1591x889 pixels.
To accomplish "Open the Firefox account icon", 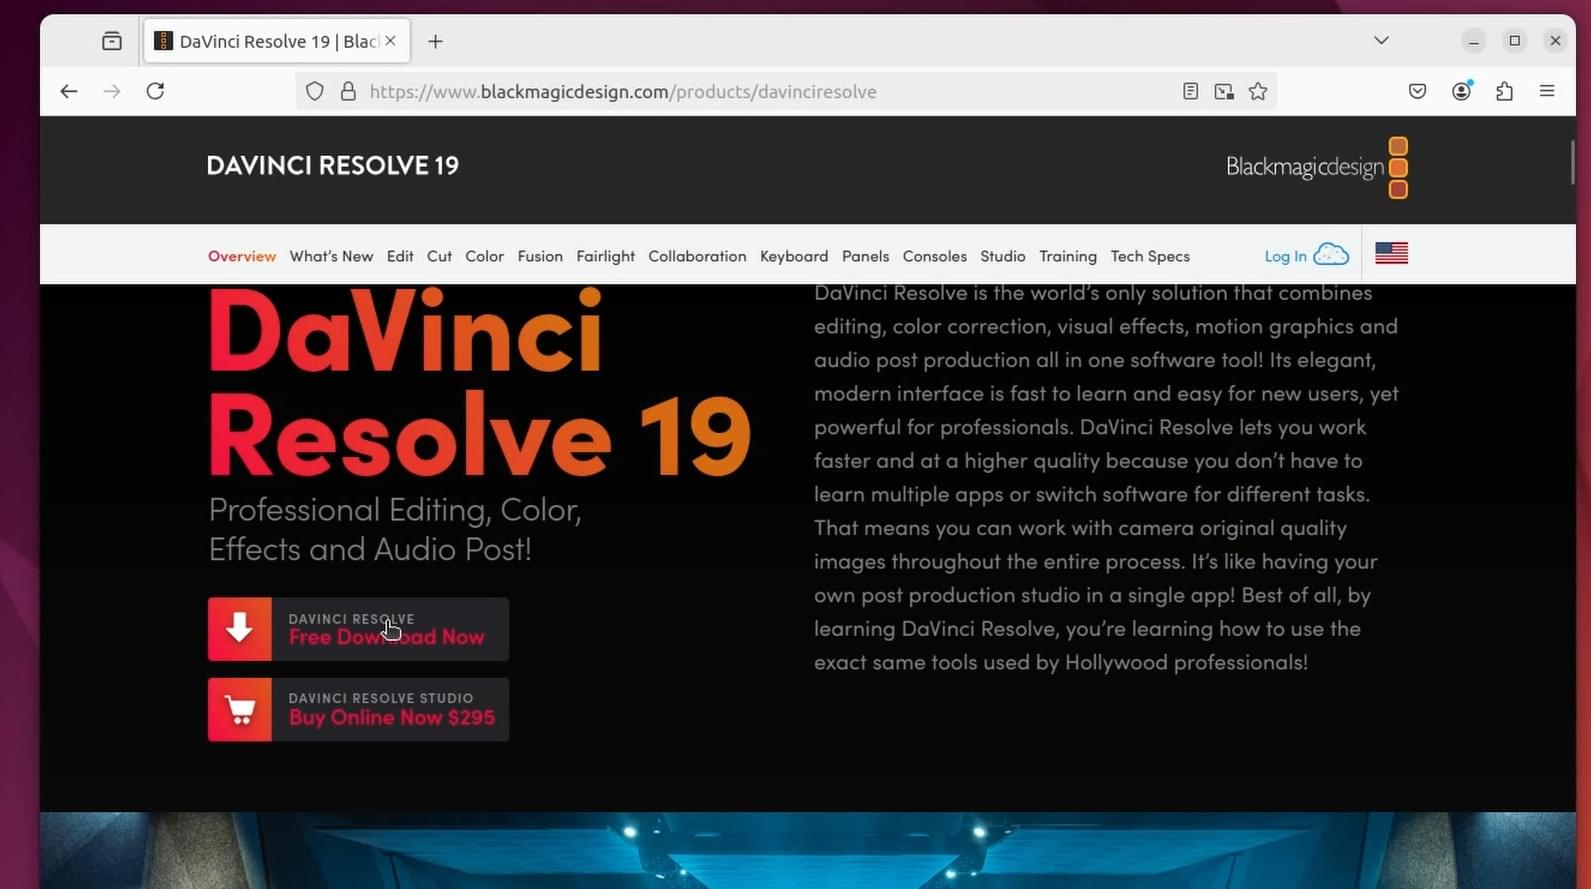I will pyautogui.click(x=1461, y=91).
